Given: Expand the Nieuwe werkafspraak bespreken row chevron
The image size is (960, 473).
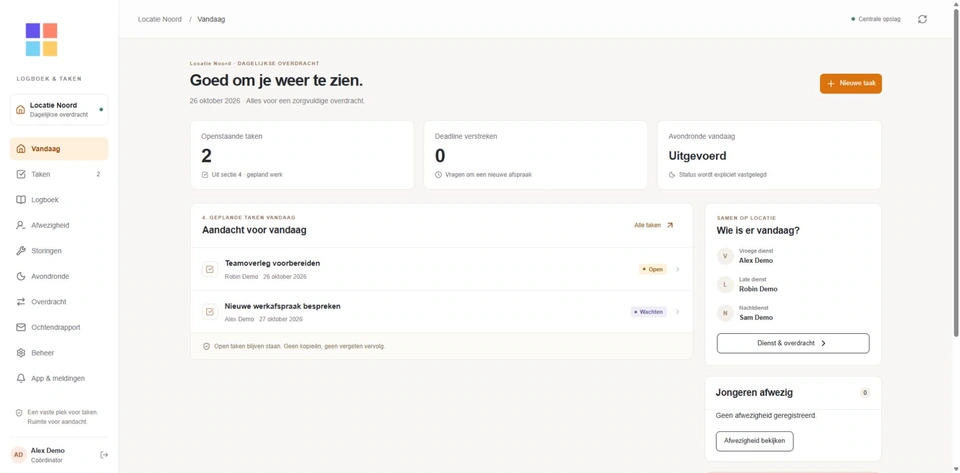Looking at the screenshot, I should tap(677, 312).
